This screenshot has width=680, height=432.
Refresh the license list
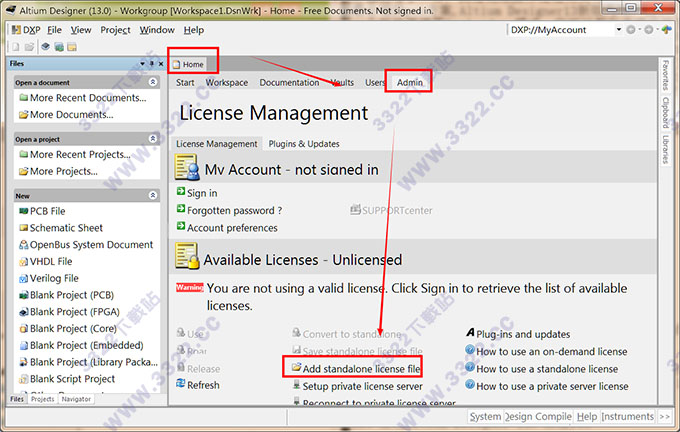[x=198, y=385]
